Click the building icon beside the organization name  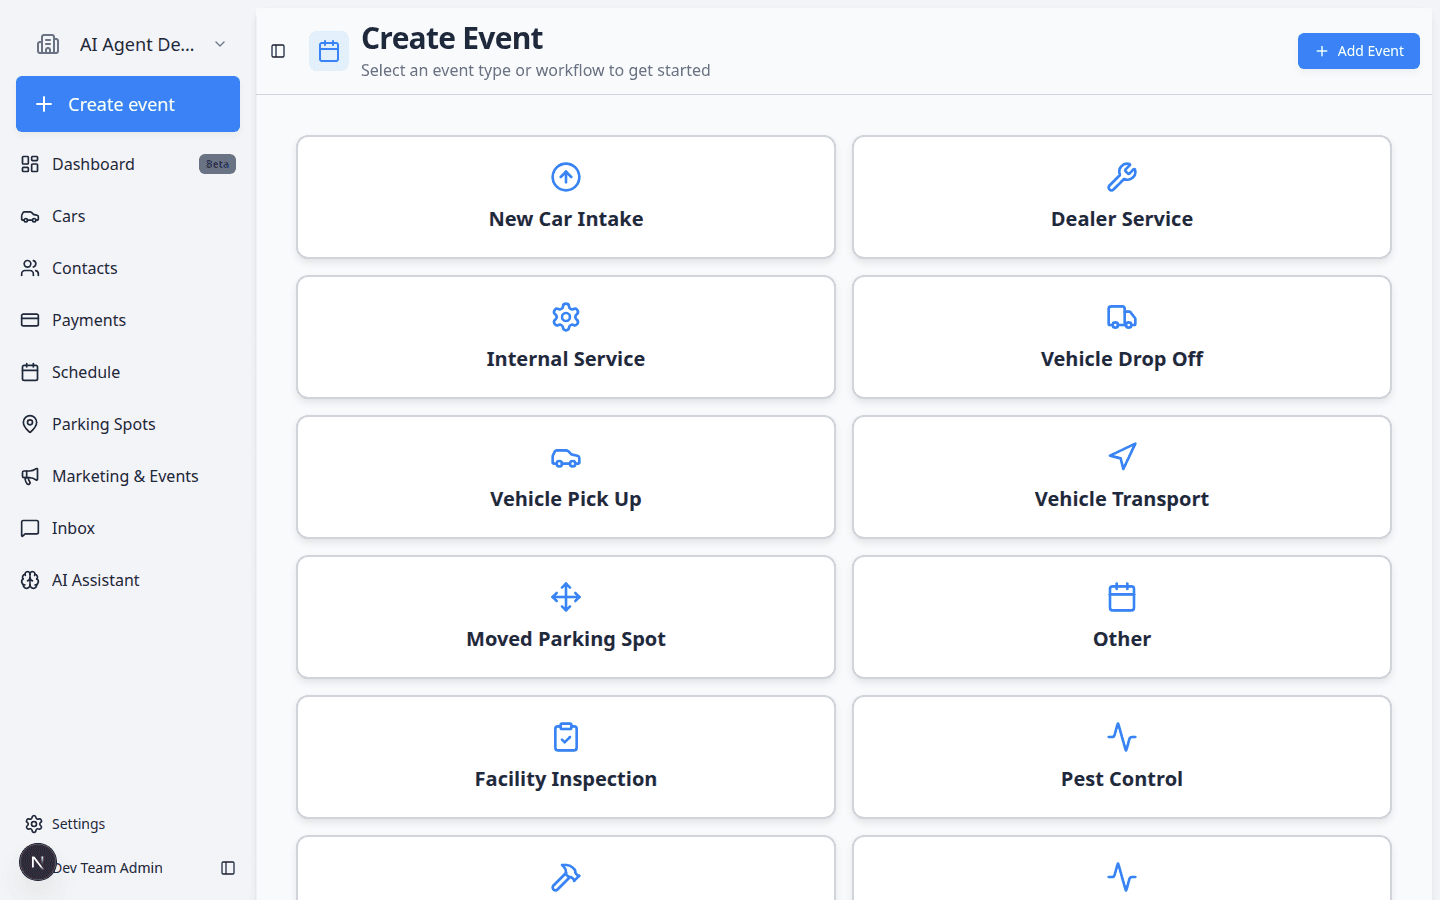point(48,44)
